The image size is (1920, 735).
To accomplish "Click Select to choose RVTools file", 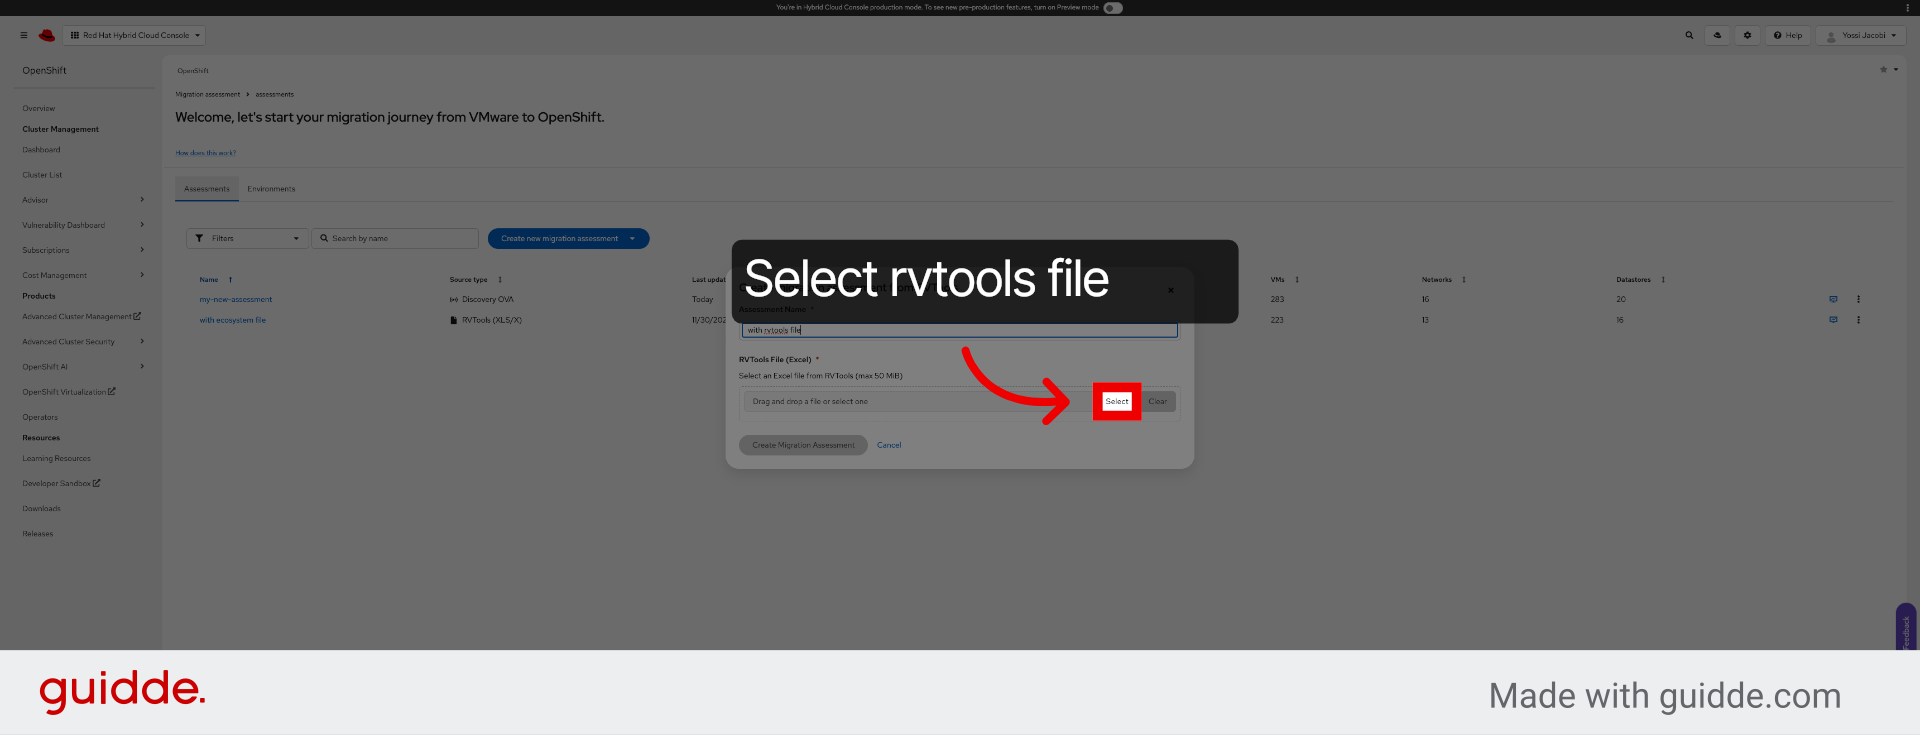I will click(x=1117, y=401).
